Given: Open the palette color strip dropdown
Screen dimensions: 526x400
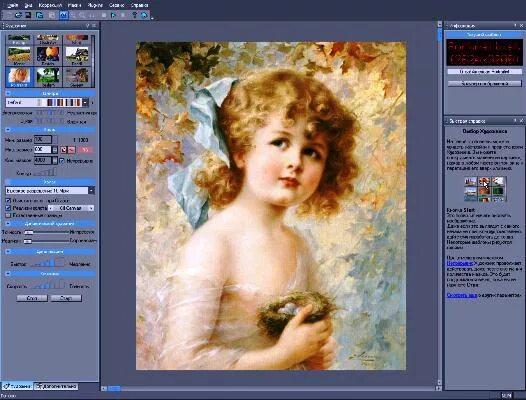Looking at the screenshot, I should [x=85, y=102].
